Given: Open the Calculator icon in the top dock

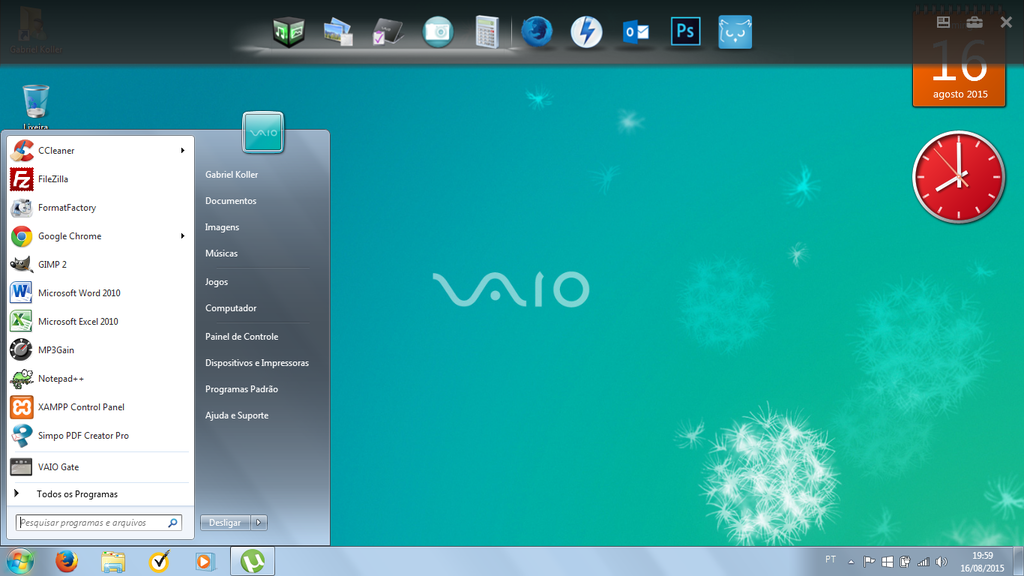Looking at the screenshot, I should pos(487,31).
